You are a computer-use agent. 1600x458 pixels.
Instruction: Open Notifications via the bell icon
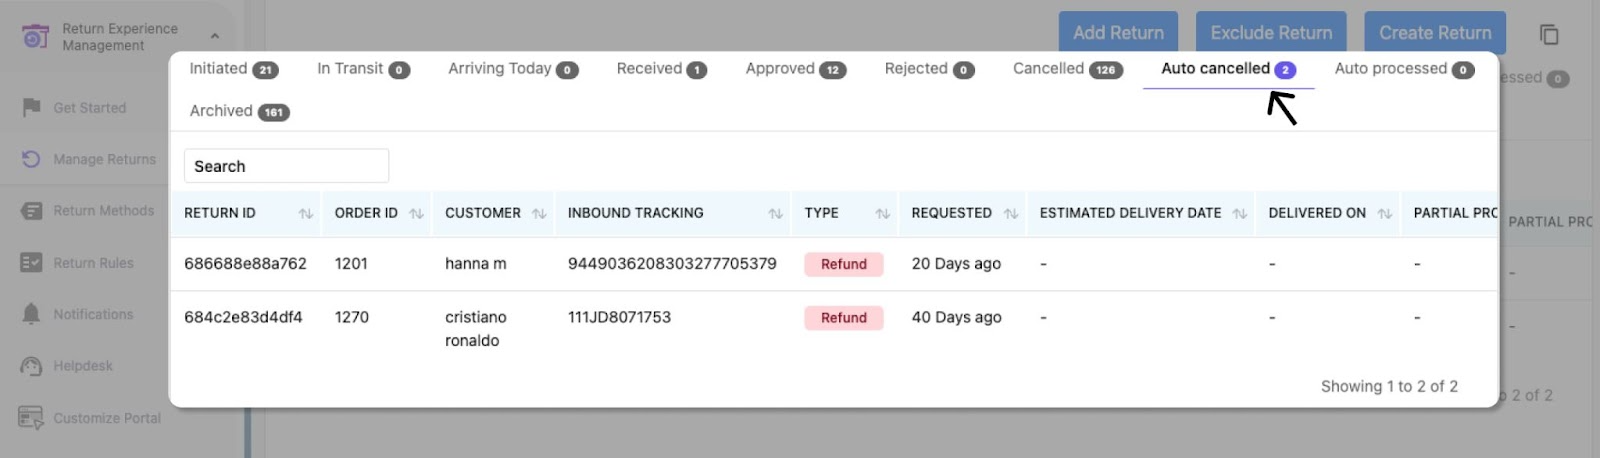[x=31, y=314]
